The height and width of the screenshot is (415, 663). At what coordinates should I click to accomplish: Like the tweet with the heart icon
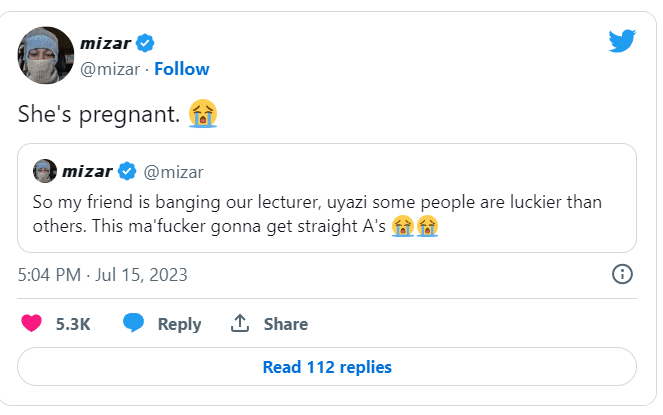coord(31,323)
